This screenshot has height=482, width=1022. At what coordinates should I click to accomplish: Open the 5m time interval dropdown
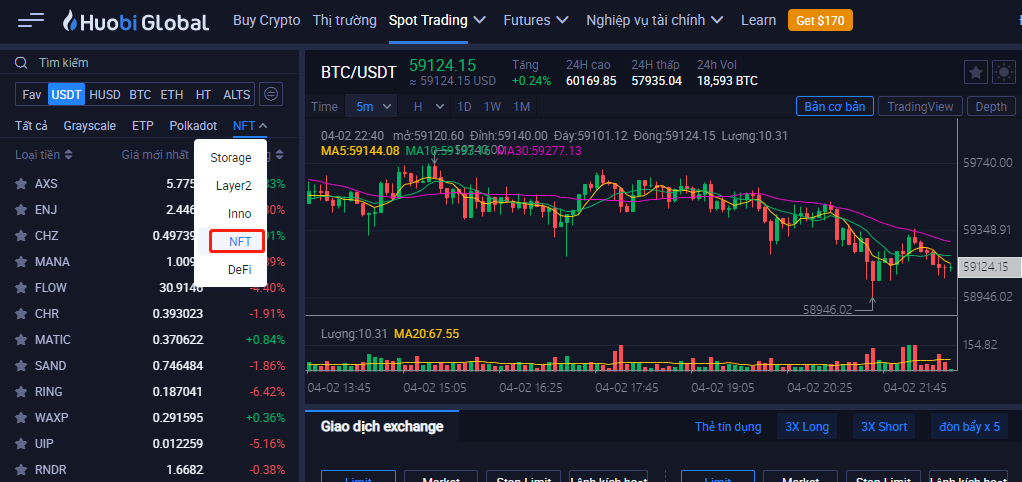pos(371,106)
